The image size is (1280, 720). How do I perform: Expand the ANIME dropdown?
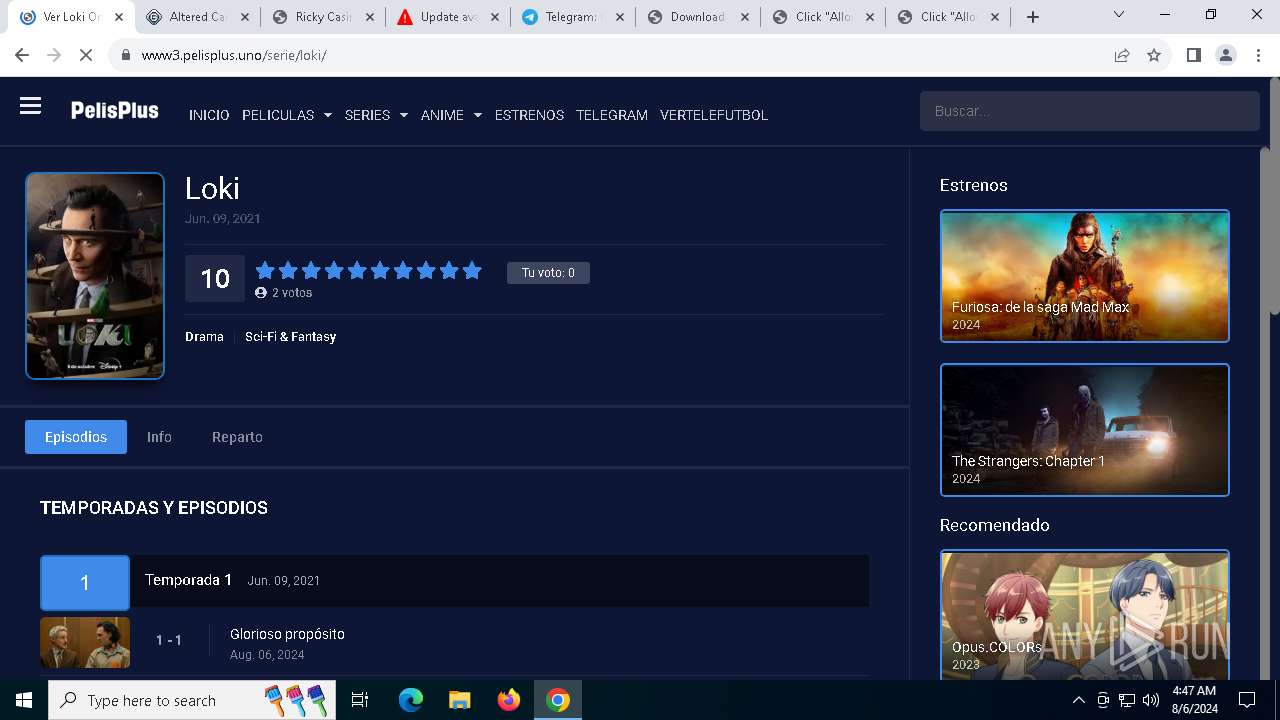coord(451,115)
